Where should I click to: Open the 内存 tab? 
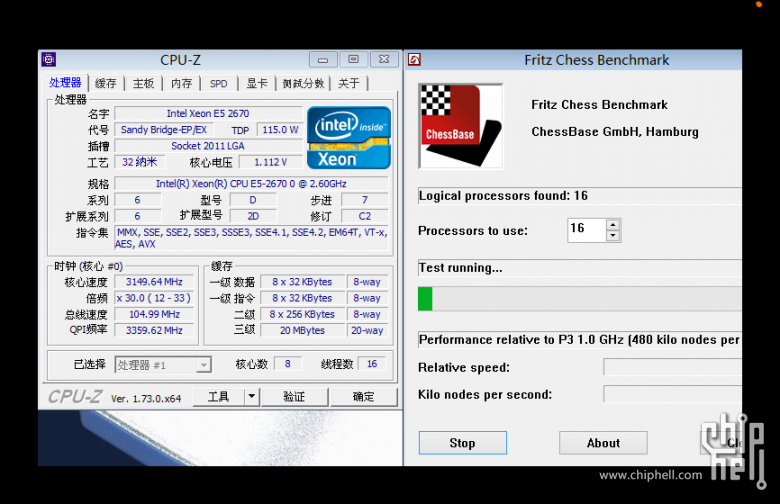(x=181, y=83)
